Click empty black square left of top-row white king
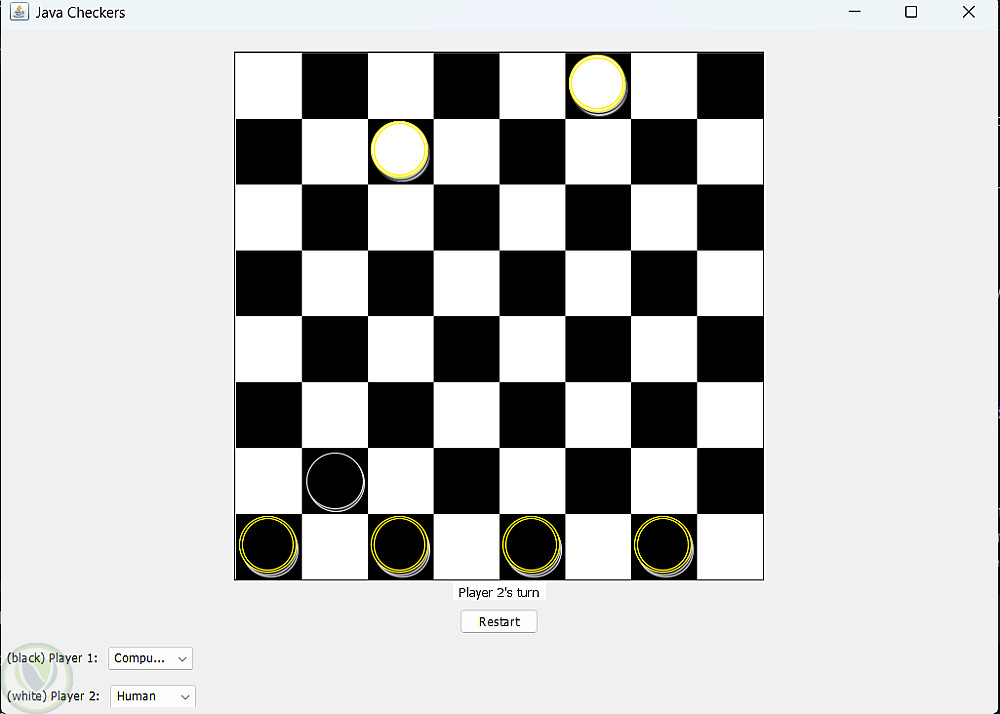Screen dimensions: 1000x714 (466, 85)
